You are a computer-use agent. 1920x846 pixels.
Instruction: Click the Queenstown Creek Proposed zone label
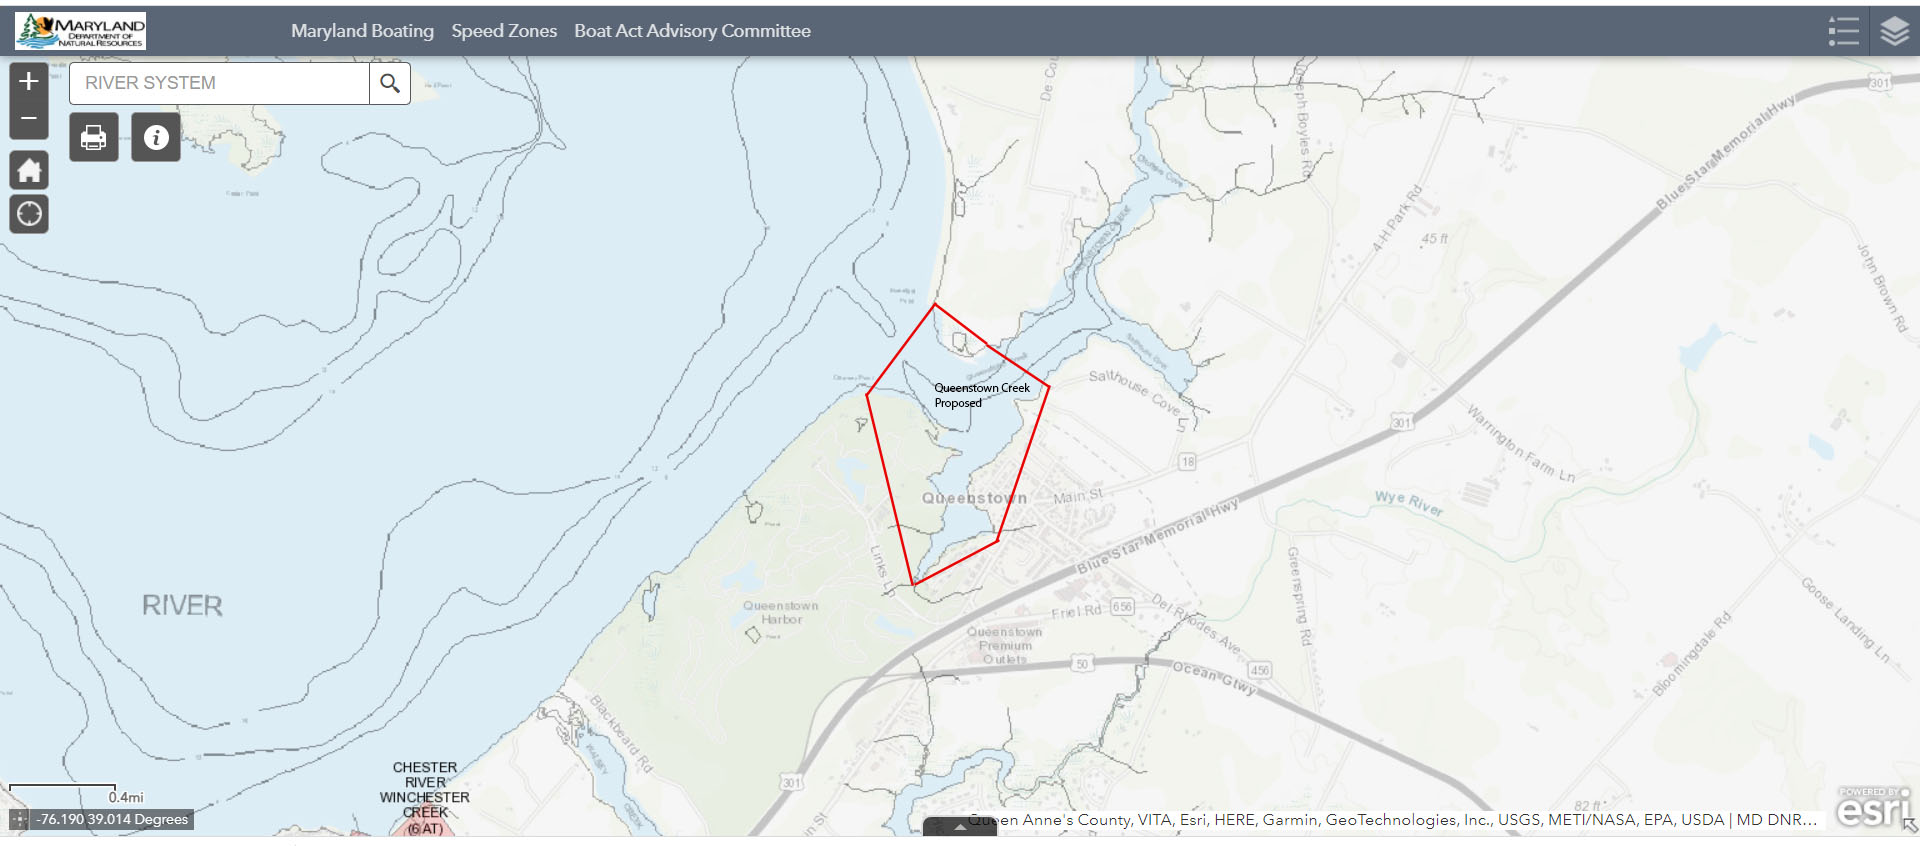(980, 395)
